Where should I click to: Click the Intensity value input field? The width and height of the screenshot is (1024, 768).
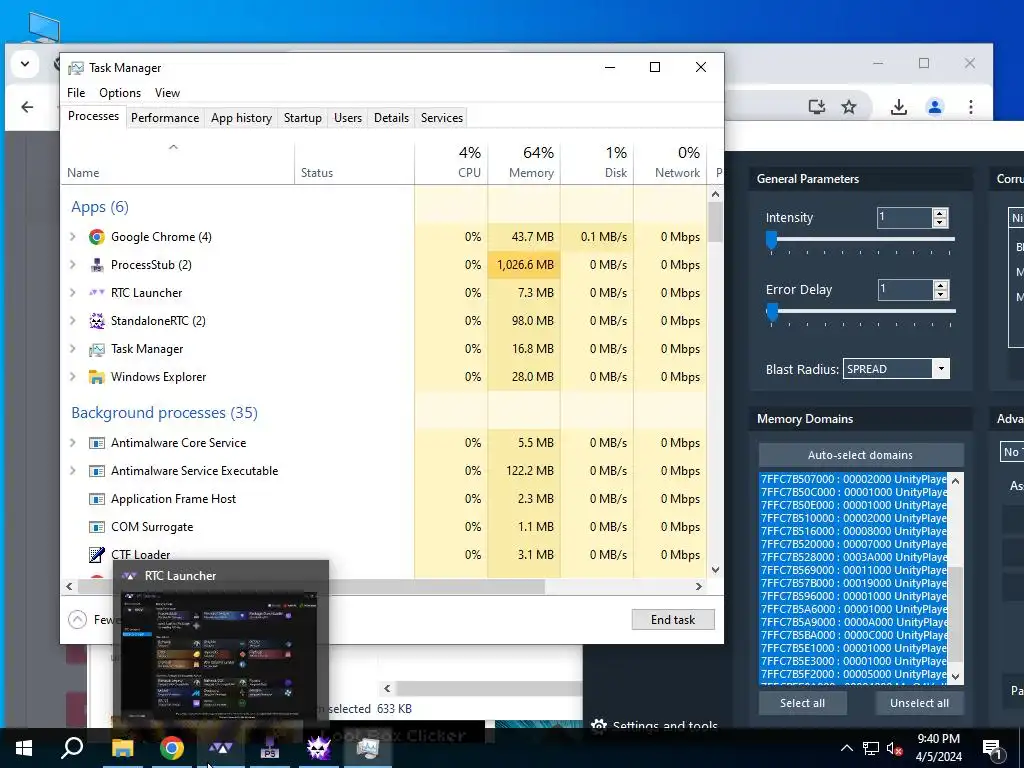[x=904, y=217]
